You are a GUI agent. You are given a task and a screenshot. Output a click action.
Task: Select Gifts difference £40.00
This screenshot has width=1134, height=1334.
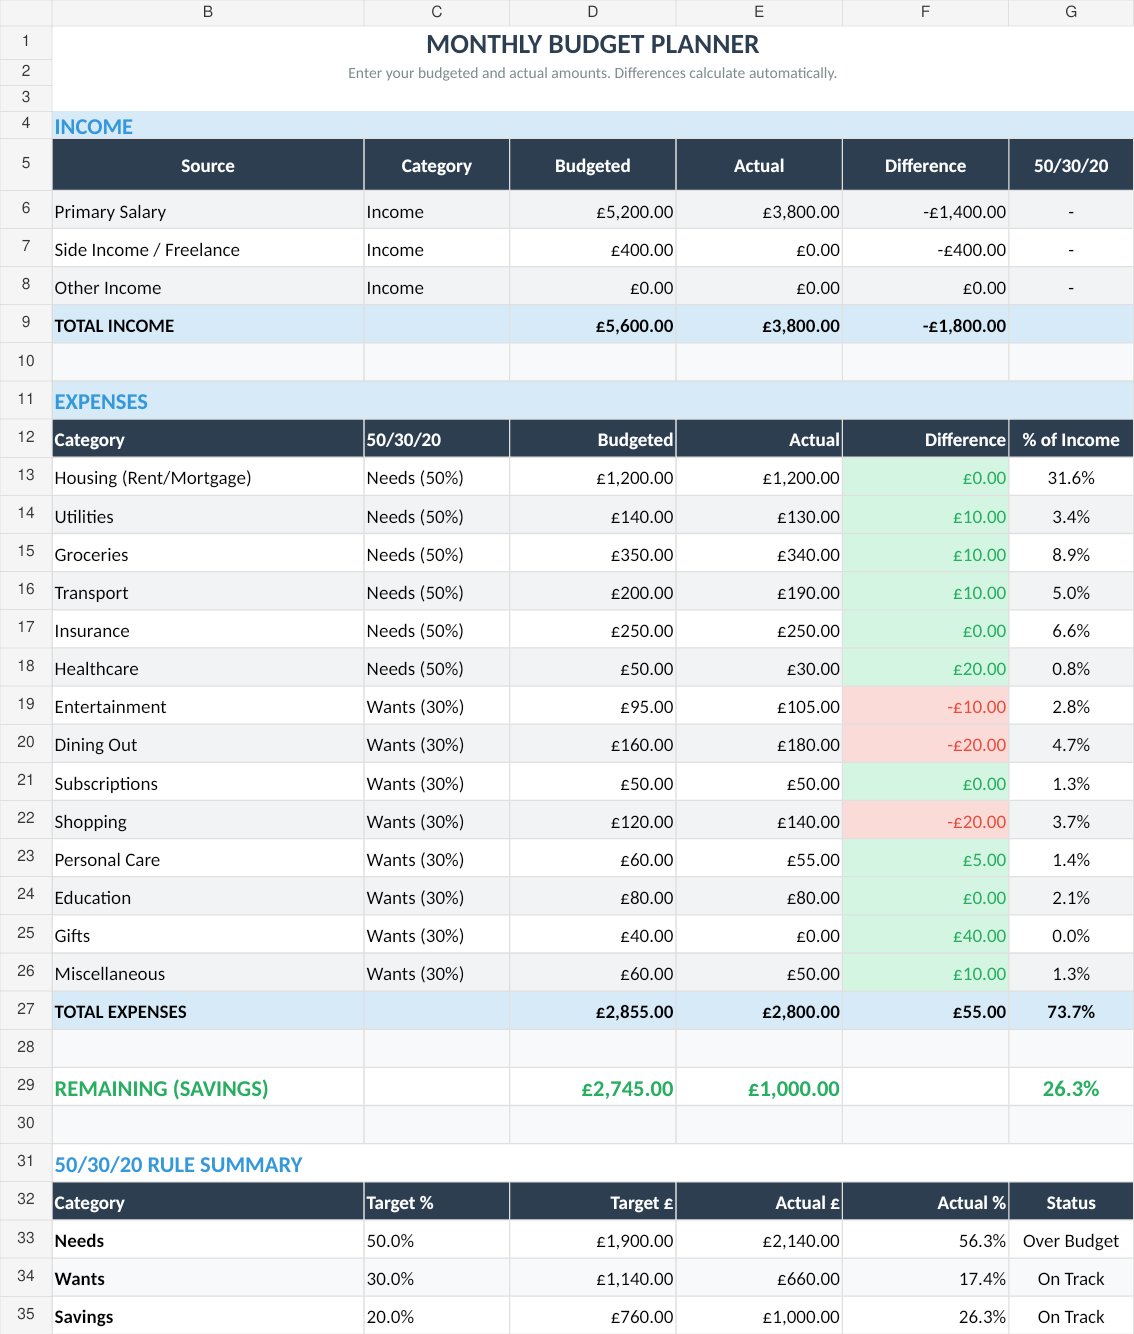tap(925, 935)
